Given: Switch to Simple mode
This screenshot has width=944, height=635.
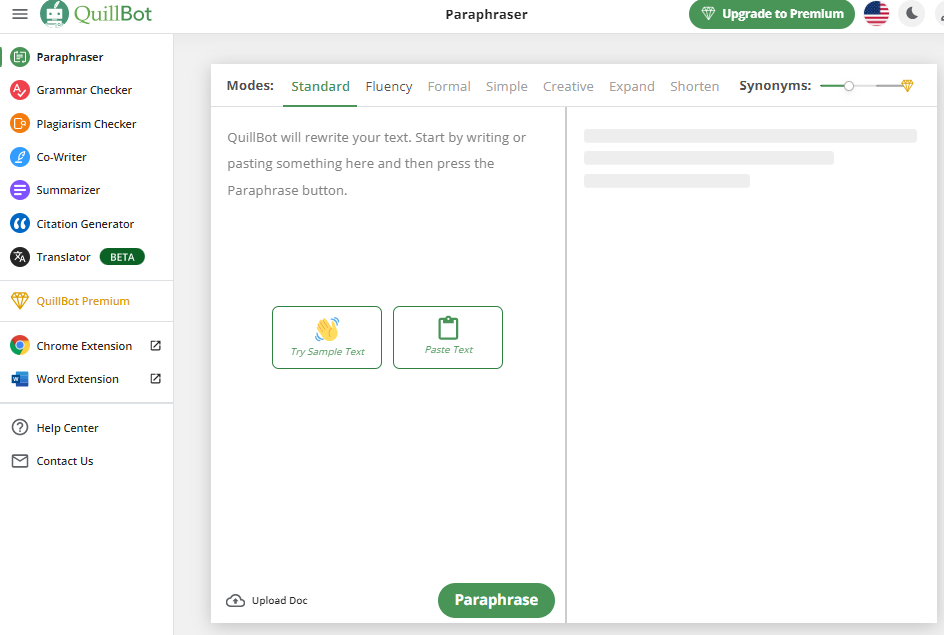Looking at the screenshot, I should tap(507, 87).
